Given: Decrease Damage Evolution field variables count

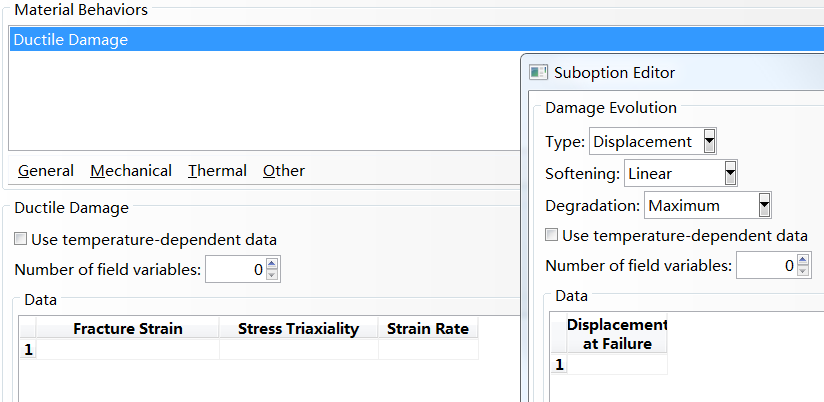Looking at the screenshot, I should pyautogui.click(x=804, y=272).
